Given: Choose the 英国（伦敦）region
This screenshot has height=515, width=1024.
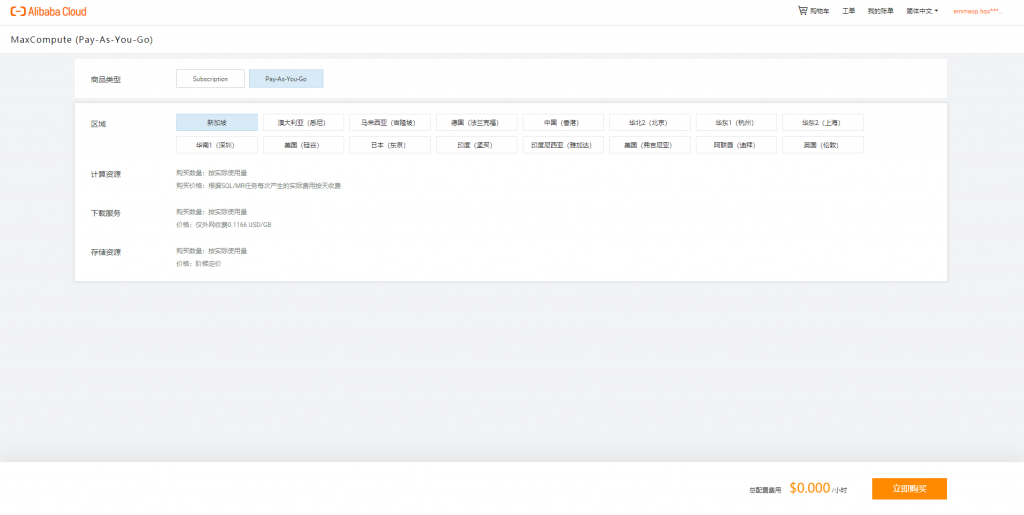Looking at the screenshot, I should pos(823,145).
